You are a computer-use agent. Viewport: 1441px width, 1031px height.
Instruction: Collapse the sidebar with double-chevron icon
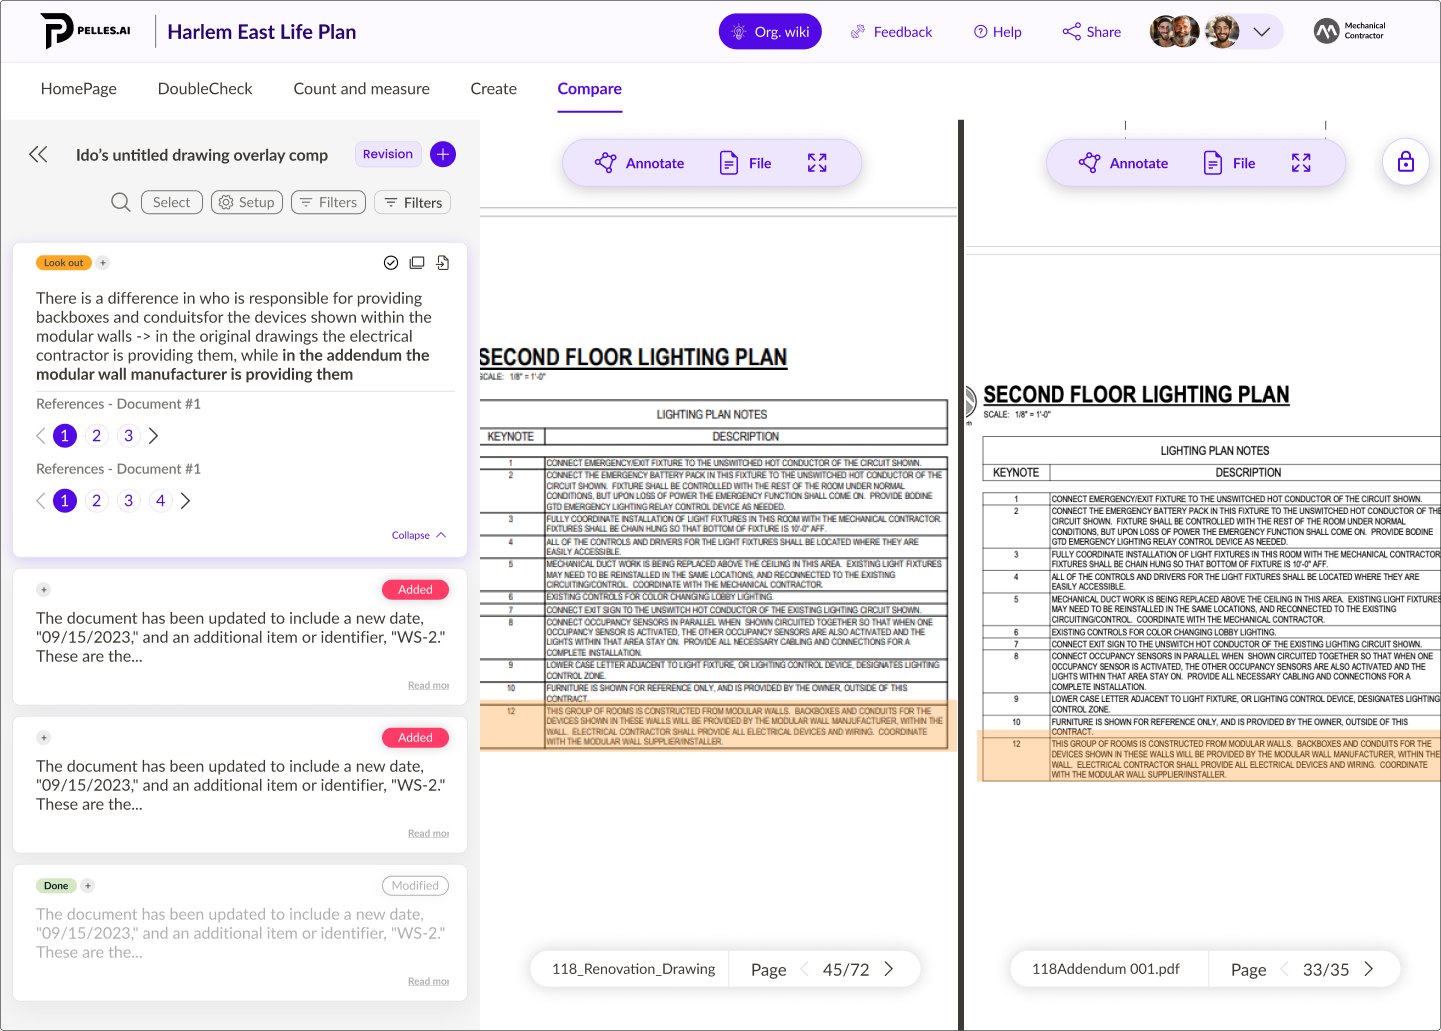point(38,154)
